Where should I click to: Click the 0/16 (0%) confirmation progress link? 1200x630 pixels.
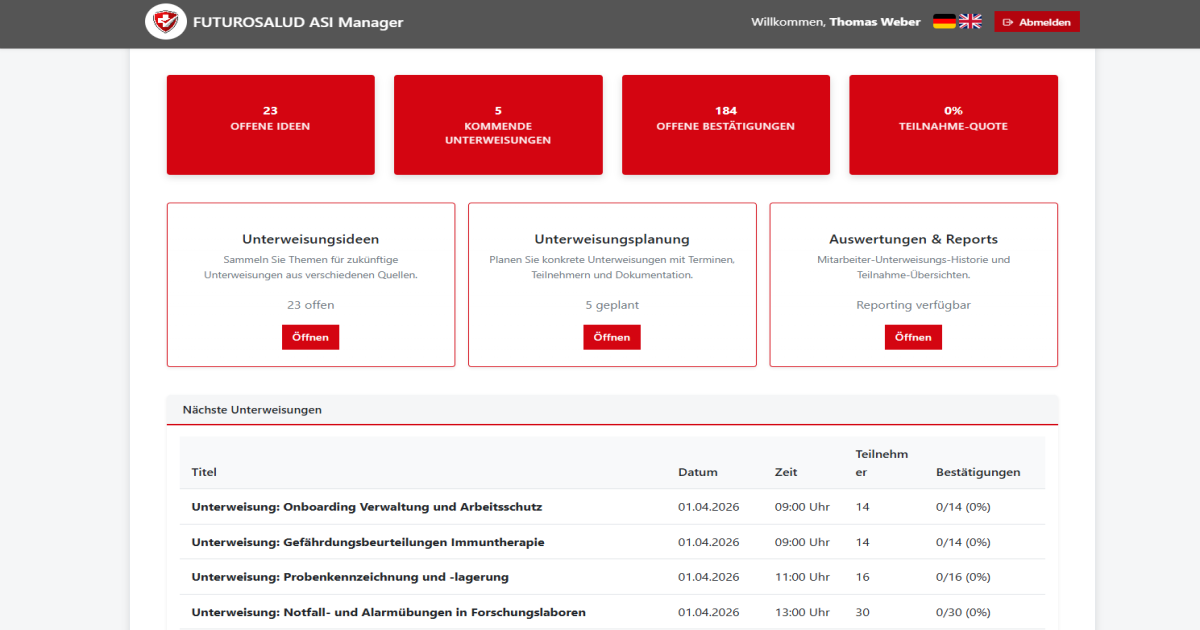click(x=961, y=576)
